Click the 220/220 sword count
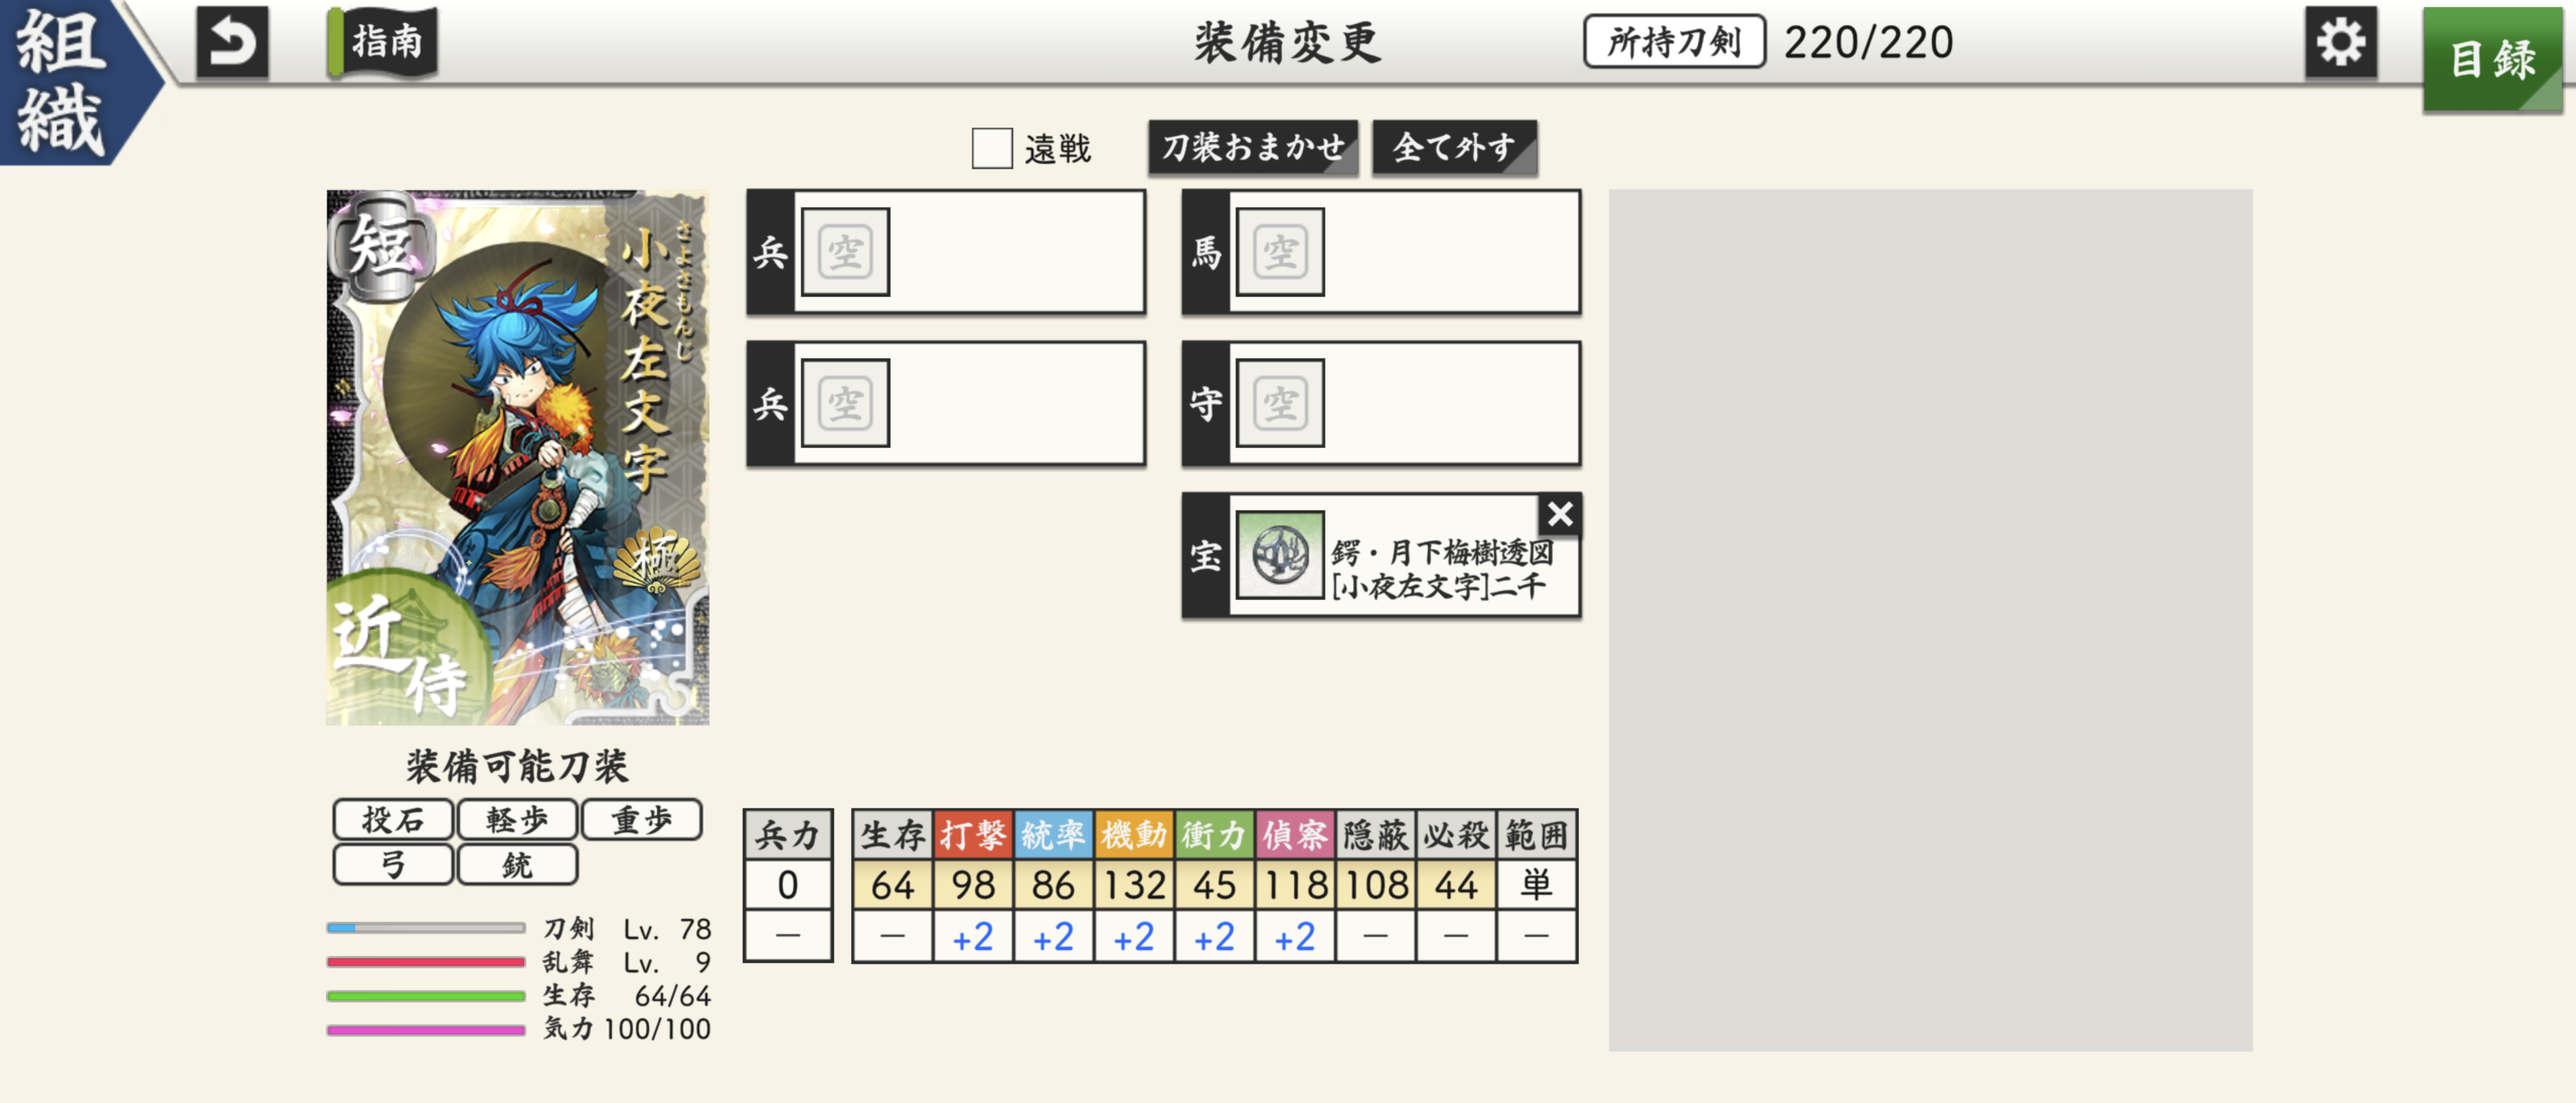Image resolution: width=2576 pixels, height=1103 pixels. click(x=1868, y=42)
